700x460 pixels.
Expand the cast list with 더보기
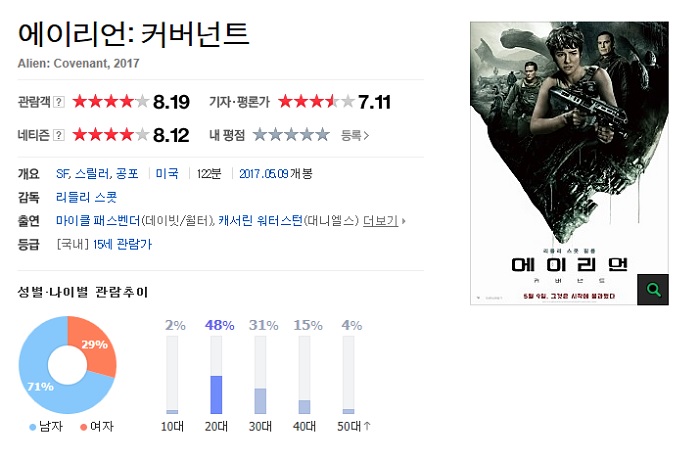coord(384,221)
